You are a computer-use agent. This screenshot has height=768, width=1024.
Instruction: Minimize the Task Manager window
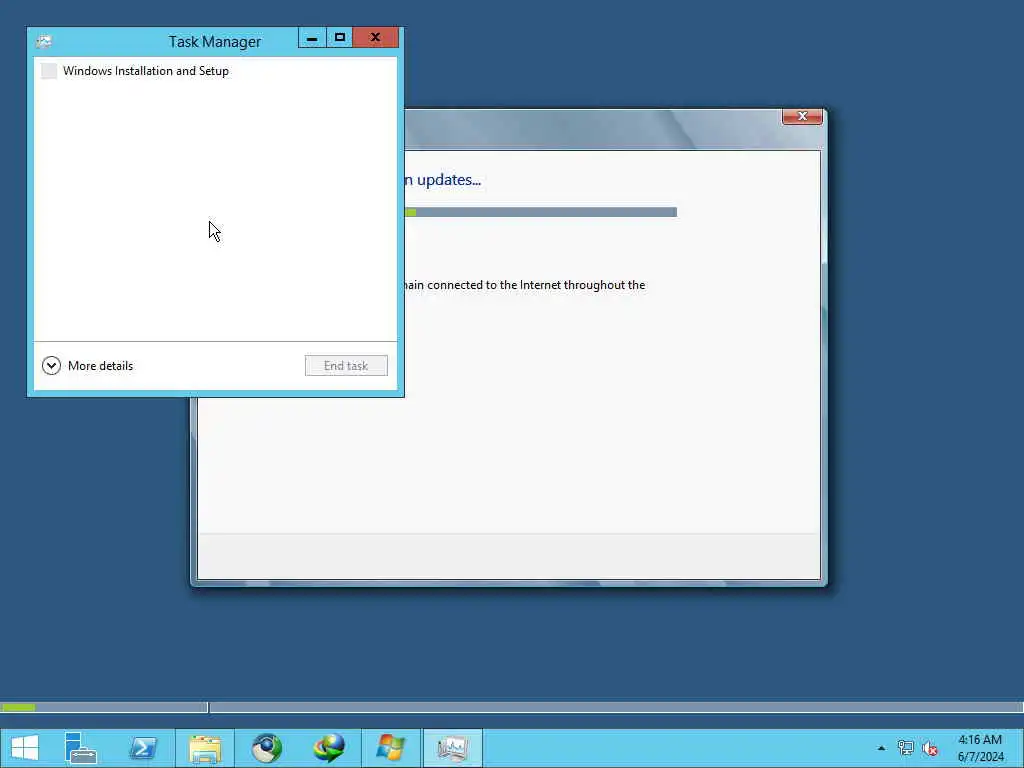(x=312, y=38)
